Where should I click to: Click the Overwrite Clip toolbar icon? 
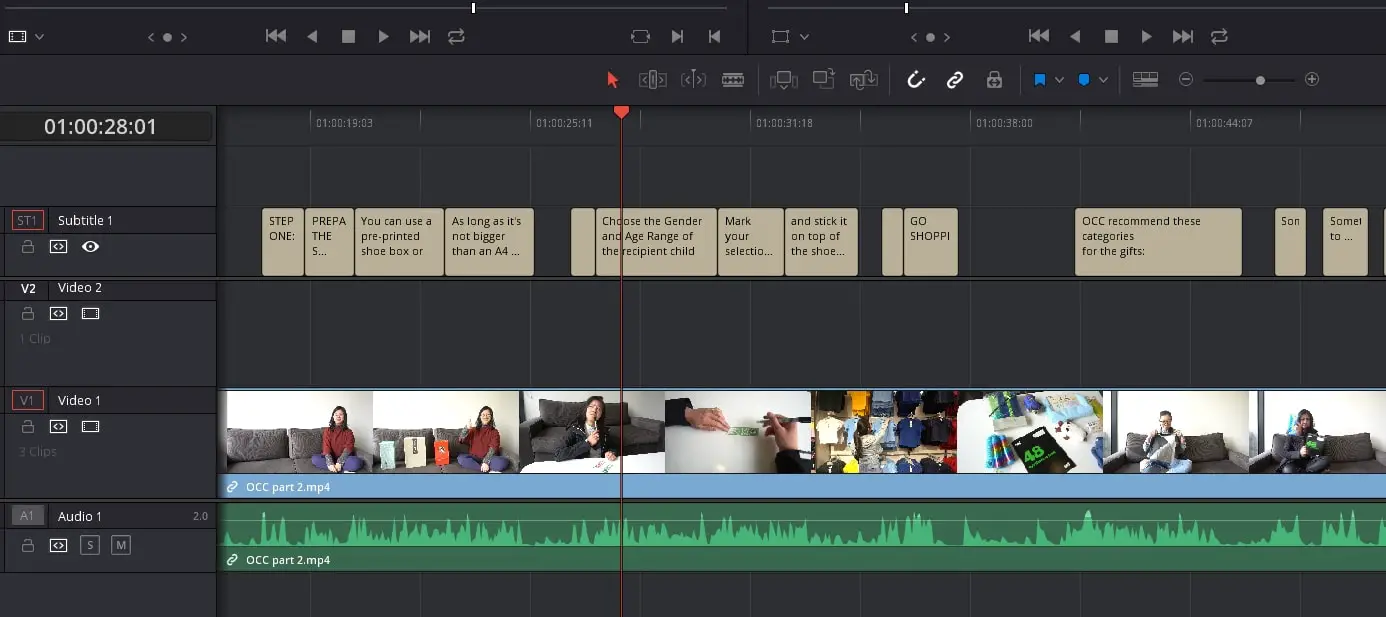(823, 80)
